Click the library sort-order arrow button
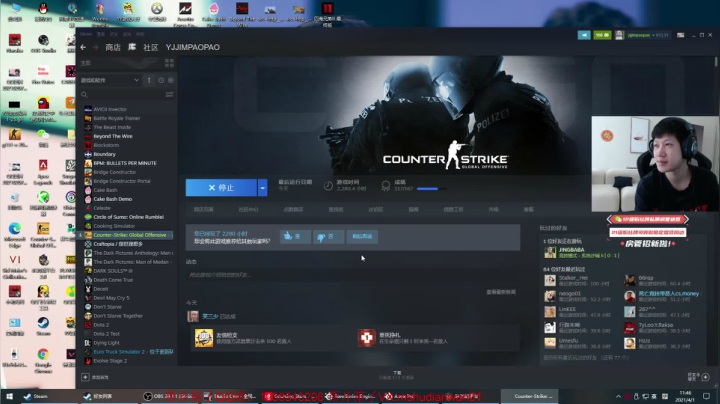This screenshot has width=720, height=404. [x=149, y=80]
